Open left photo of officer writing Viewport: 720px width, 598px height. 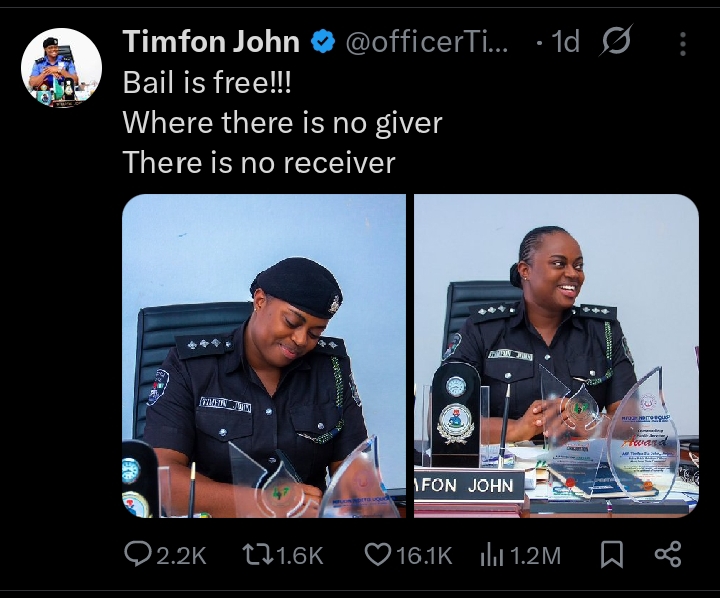pyautogui.click(x=264, y=356)
